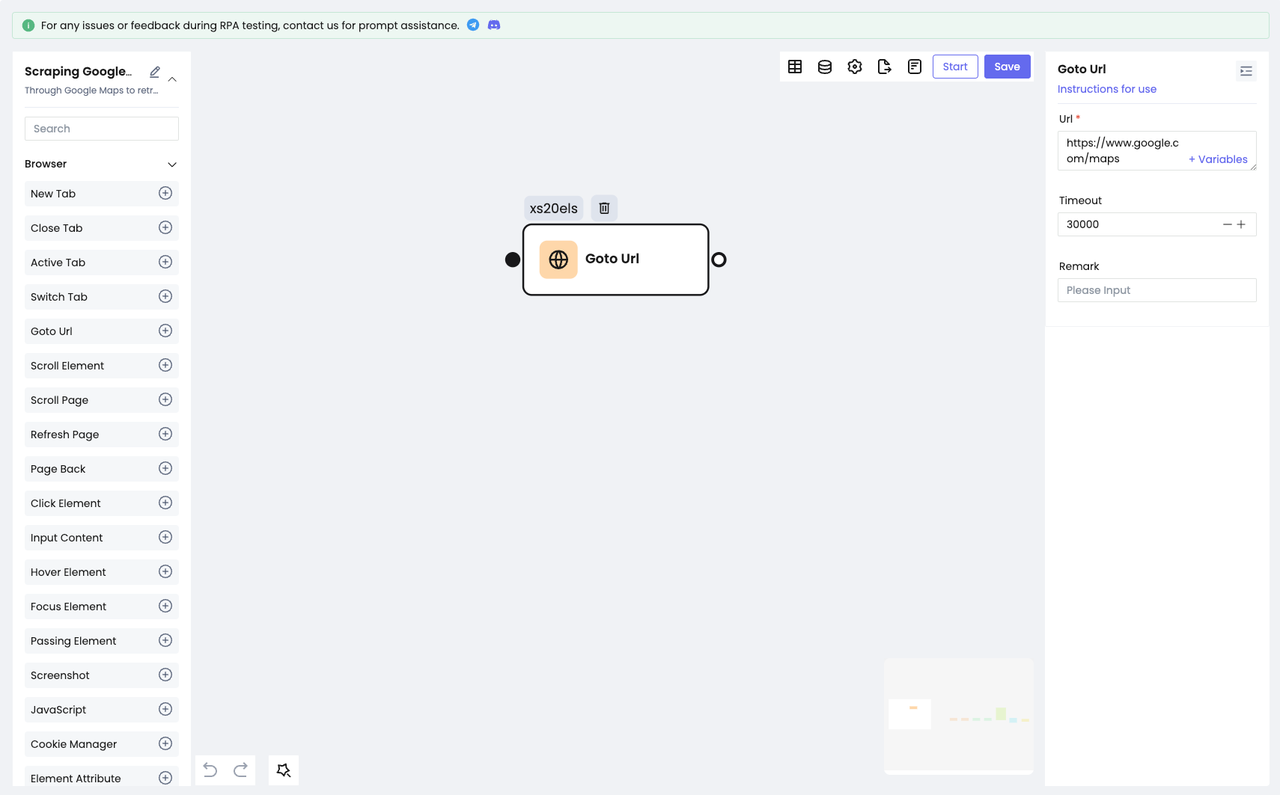1280x795 pixels.
Task: Open the Discord contact icon in banner
Action: (x=494, y=25)
